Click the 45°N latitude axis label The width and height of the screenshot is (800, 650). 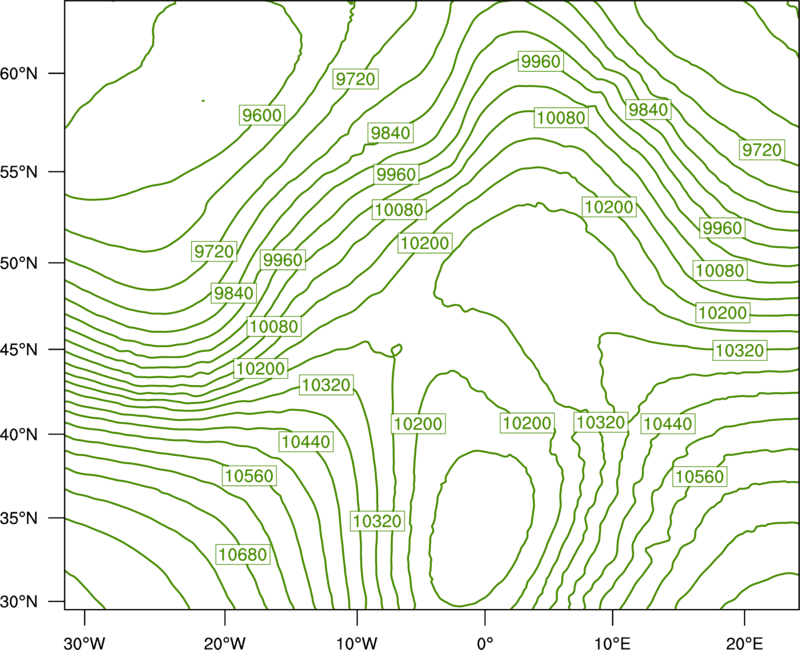coord(19,349)
